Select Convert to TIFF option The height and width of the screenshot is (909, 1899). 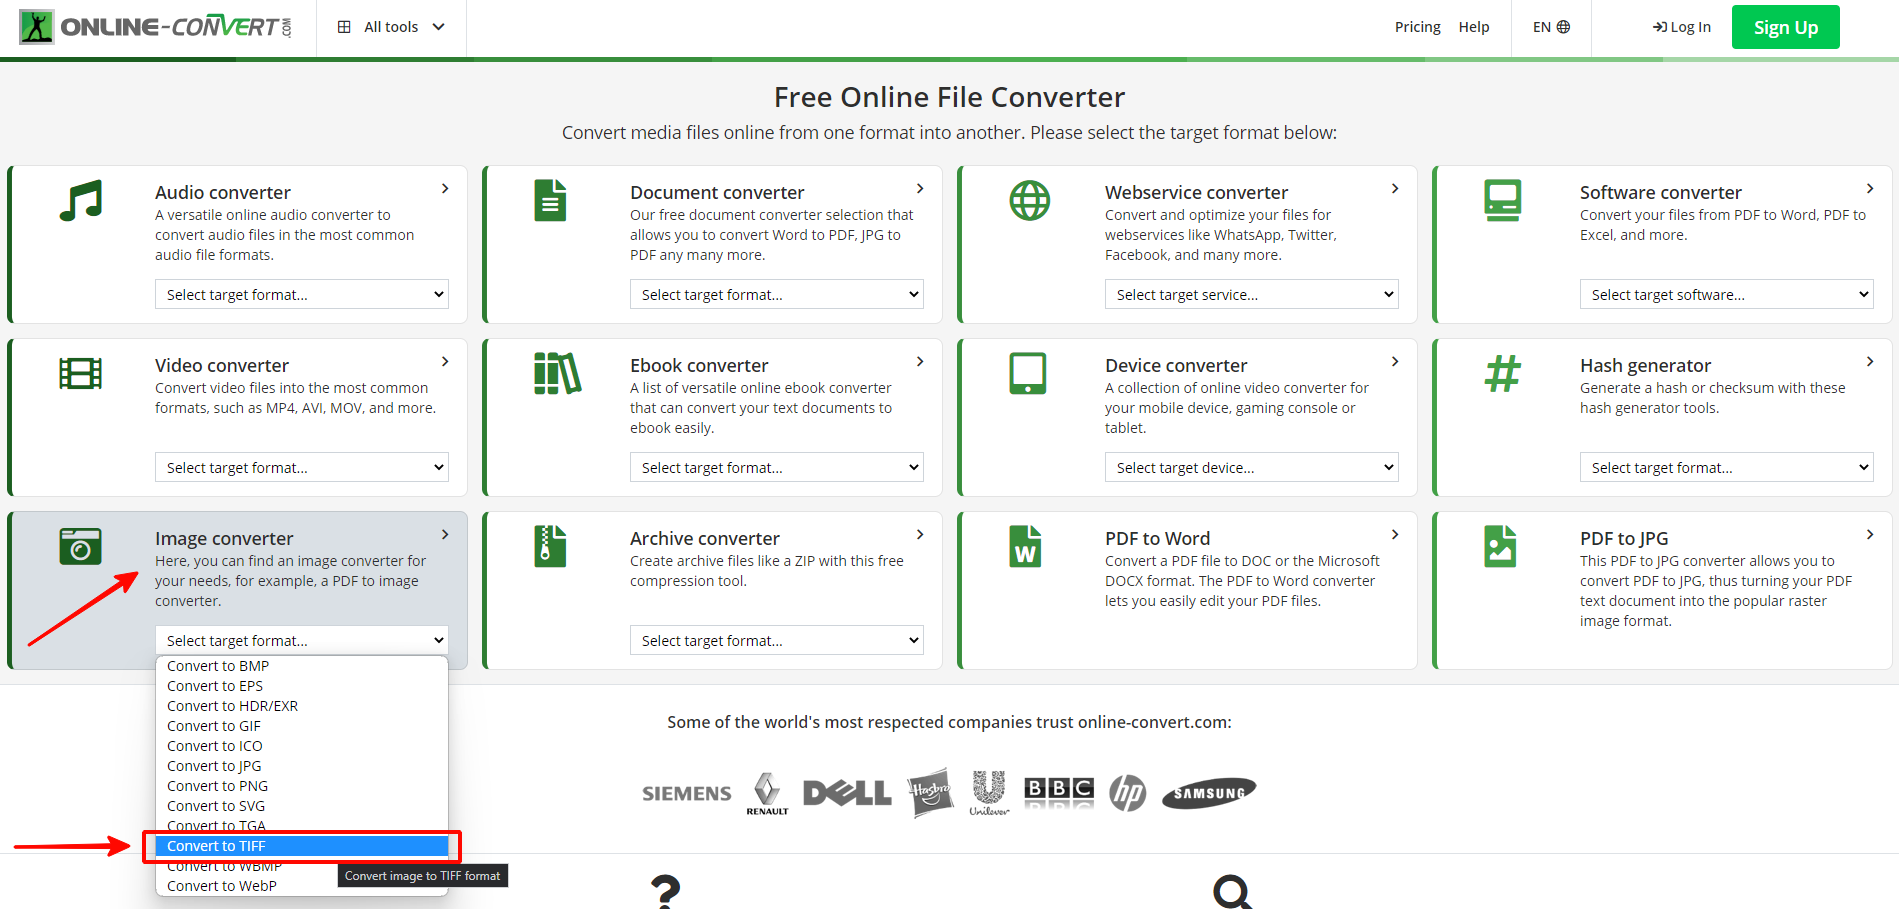pyautogui.click(x=216, y=846)
